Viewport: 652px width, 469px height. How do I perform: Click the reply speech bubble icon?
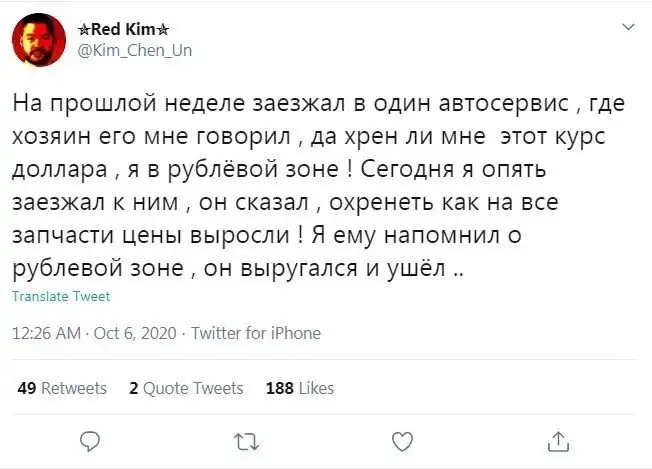point(89,440)
